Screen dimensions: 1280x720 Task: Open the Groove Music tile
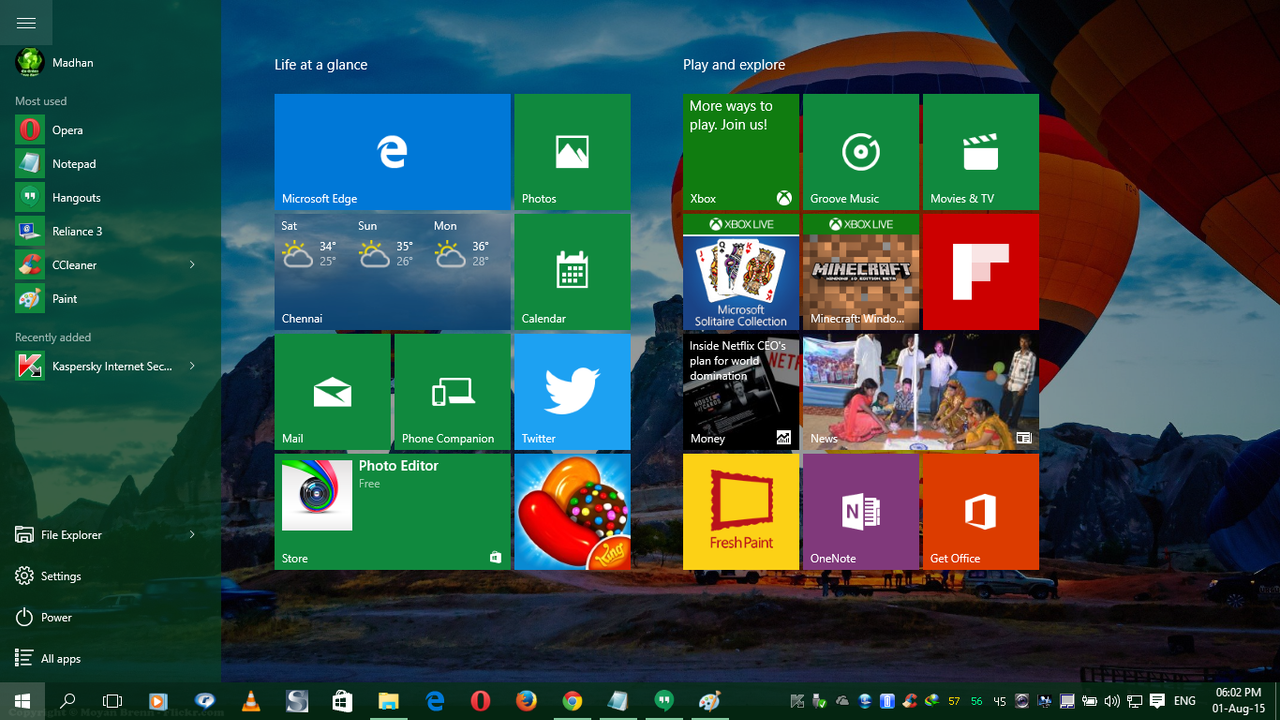[x=861, y=152]
